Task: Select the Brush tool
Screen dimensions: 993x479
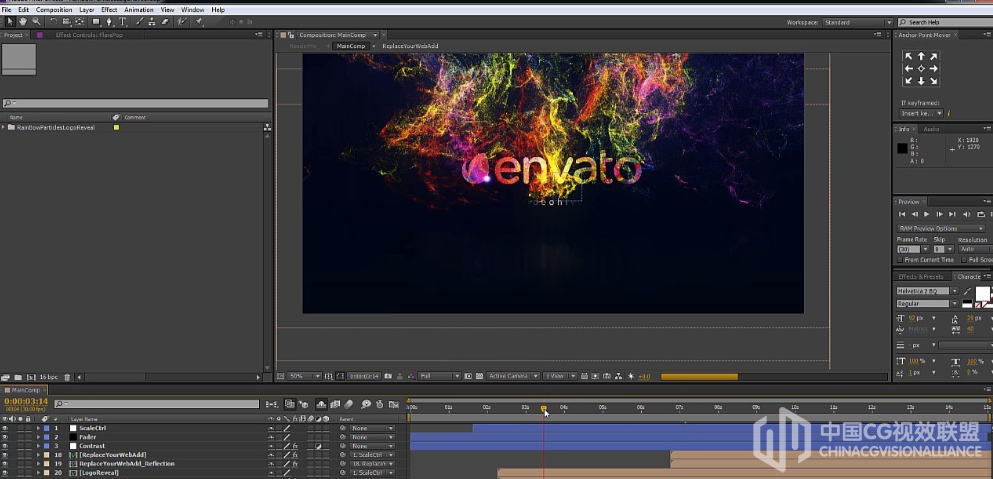Action: (x=139, y=22)
